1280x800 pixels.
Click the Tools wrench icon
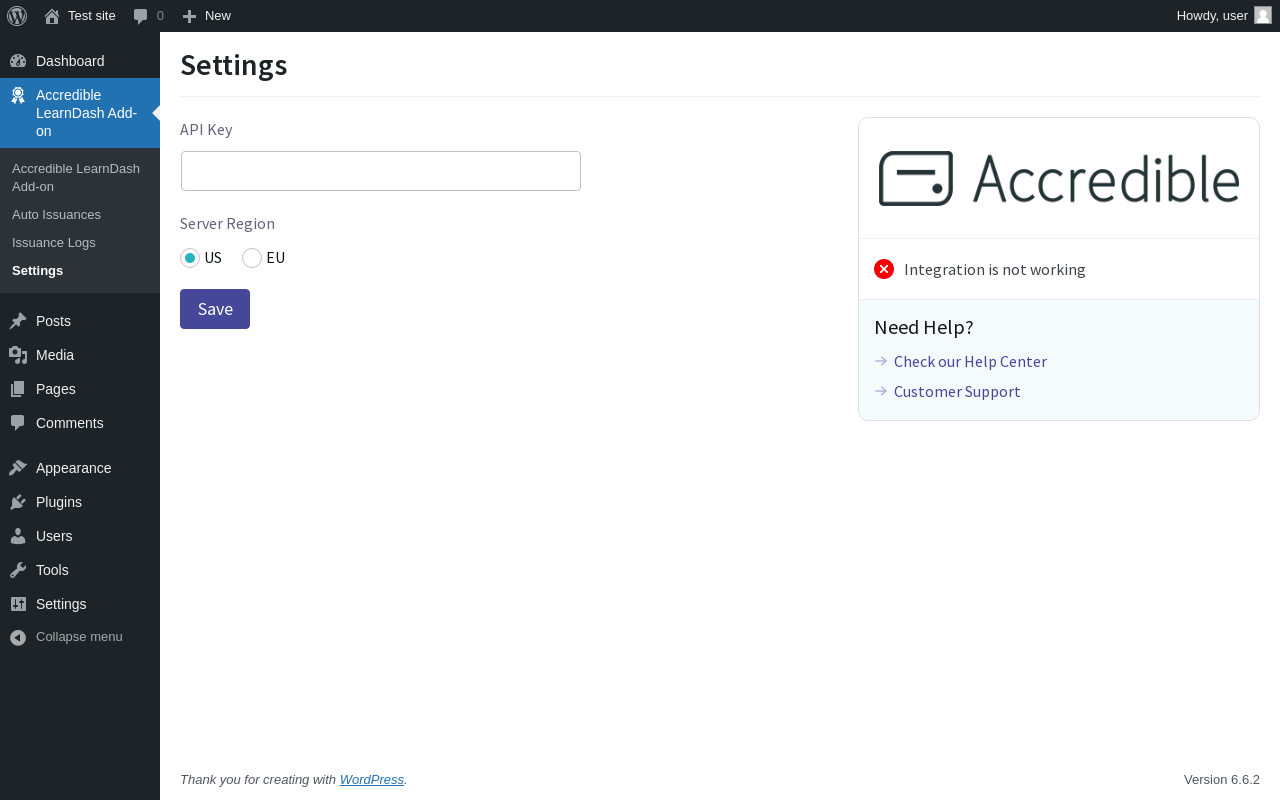pos(18,570)
